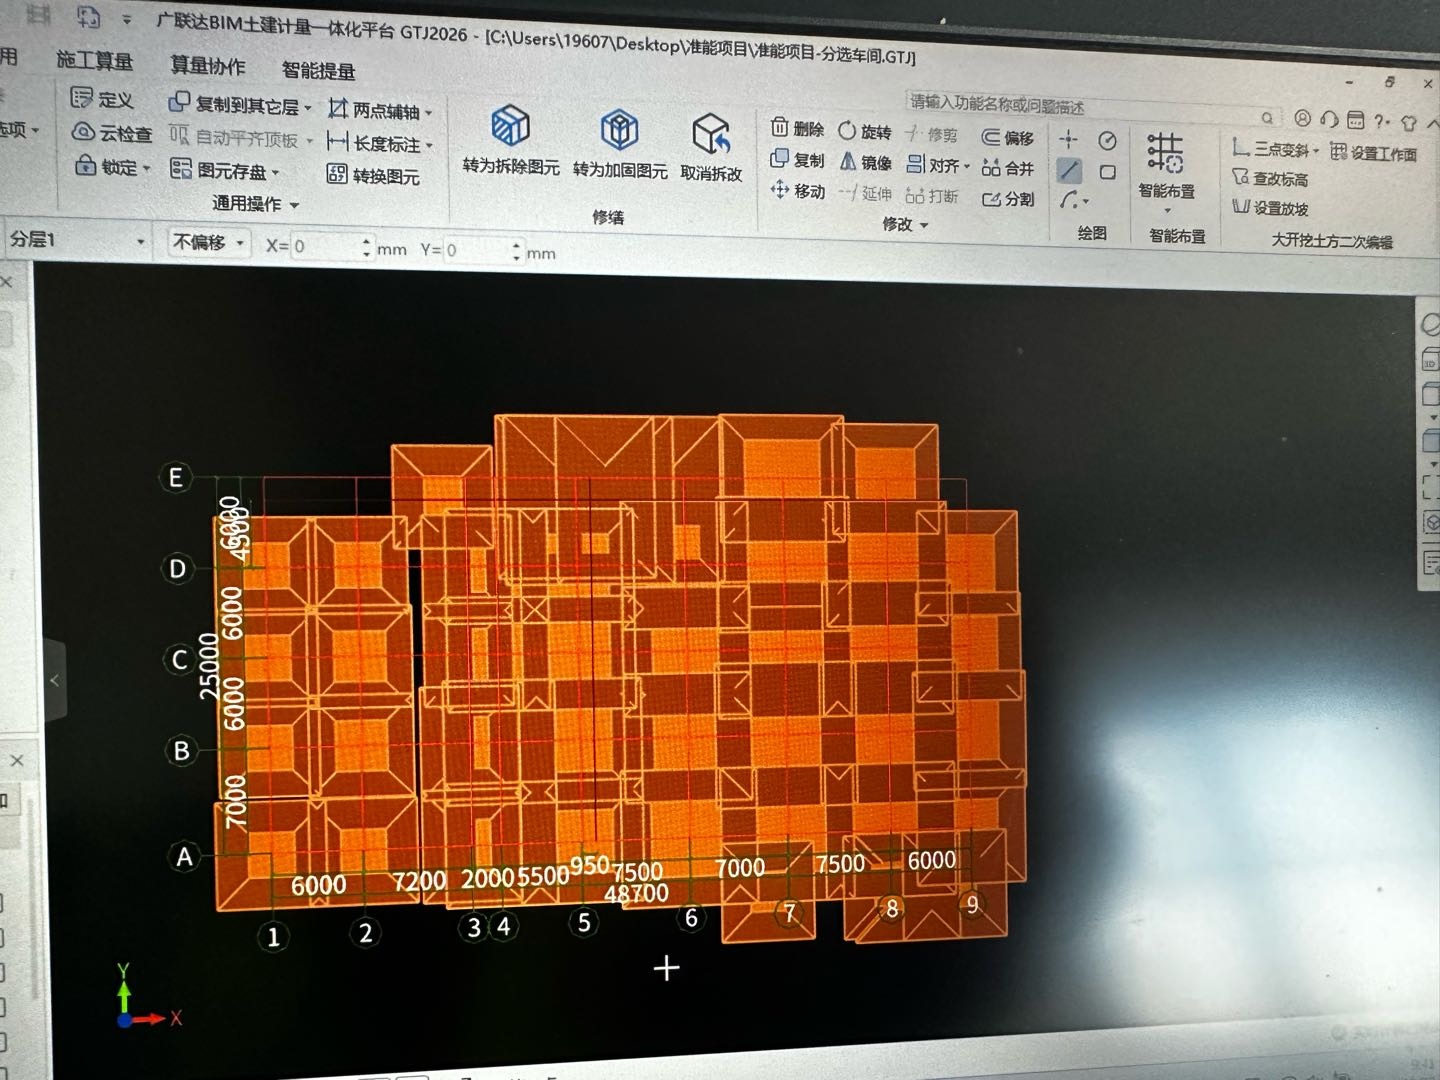Screen dimensions: 1440x1080
Task: Click the 48700 total dimension label
Action: (637, 893)
